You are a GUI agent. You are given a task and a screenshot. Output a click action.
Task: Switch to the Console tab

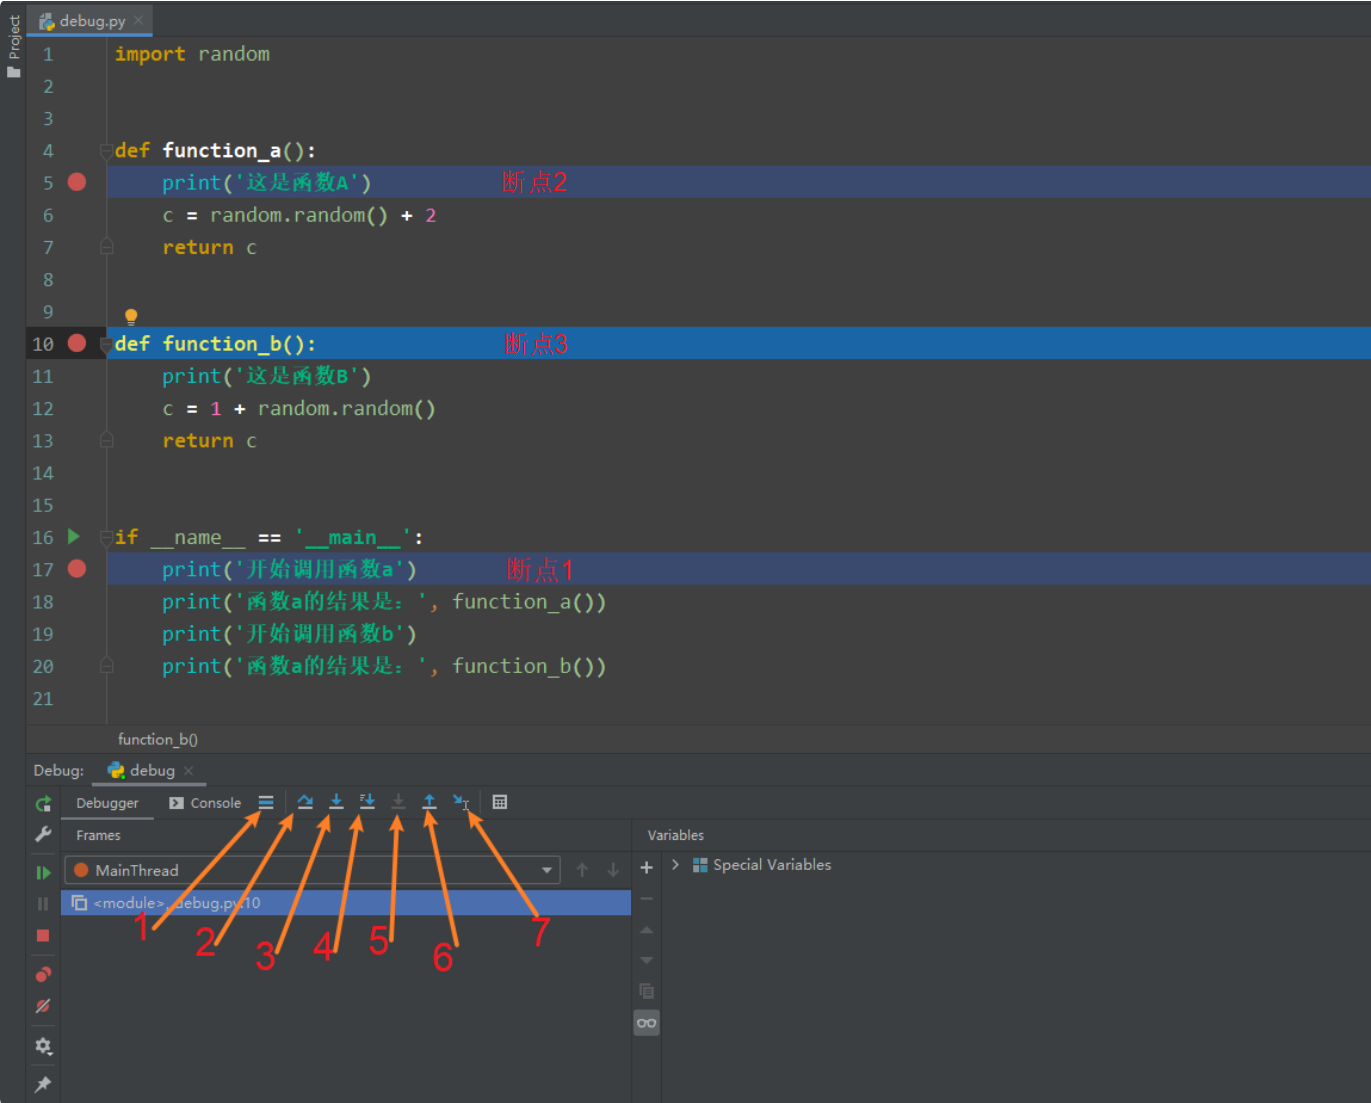205,803
